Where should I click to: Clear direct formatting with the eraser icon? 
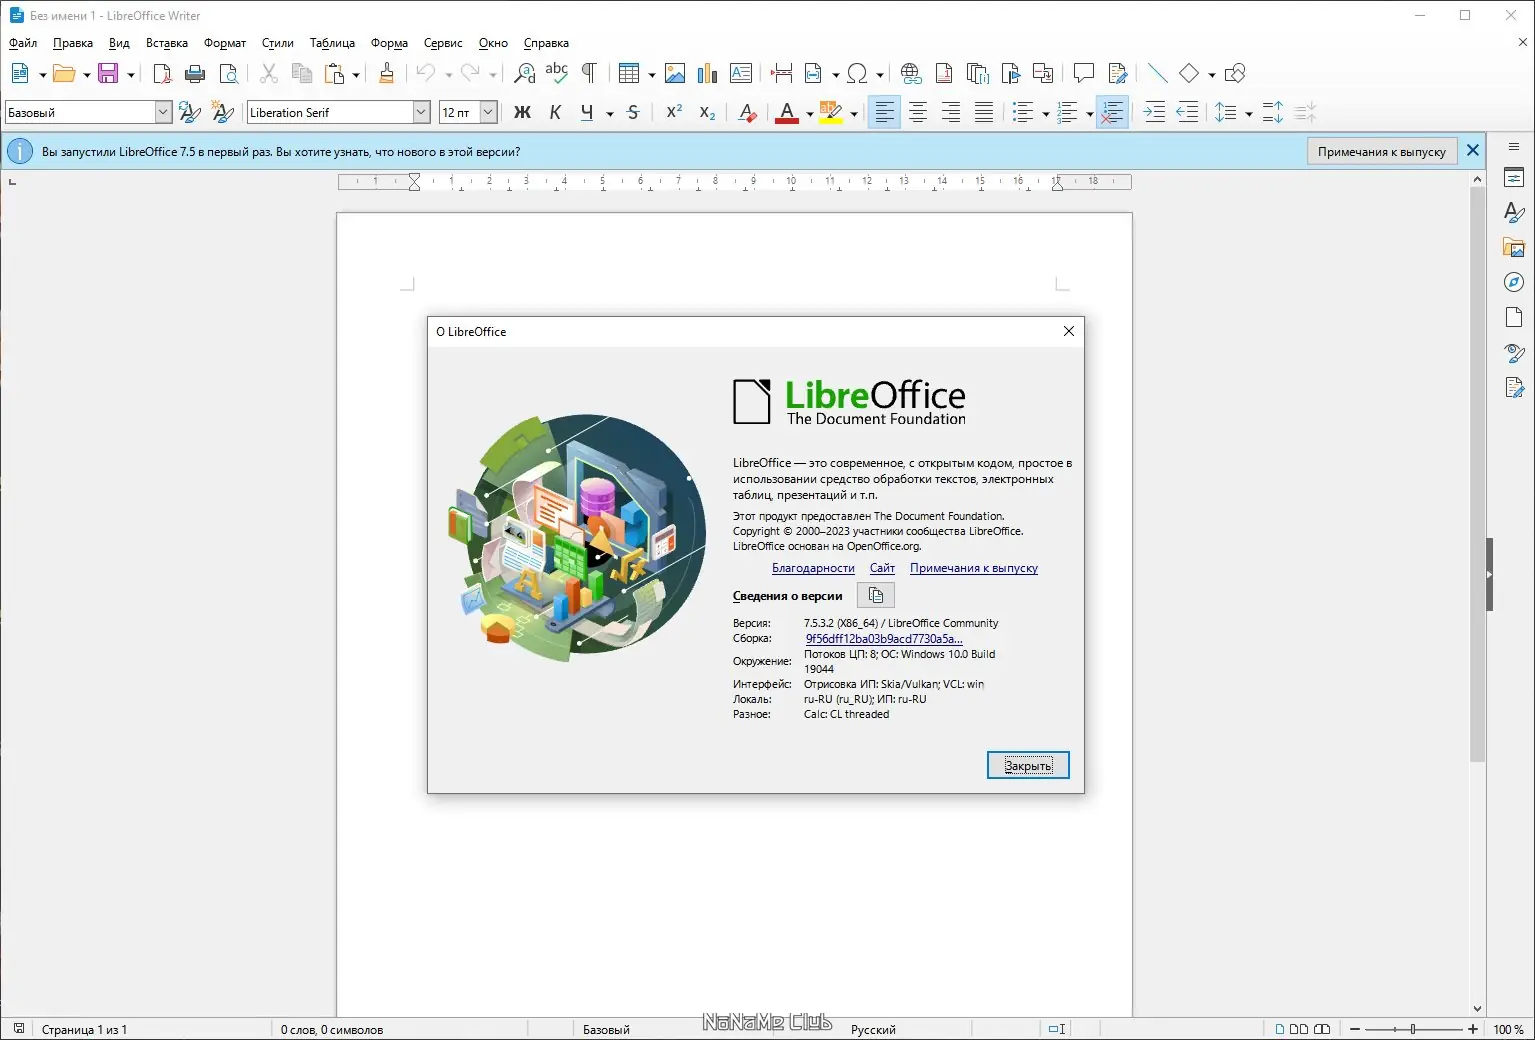pyautogui.click(x=747, y=113)
